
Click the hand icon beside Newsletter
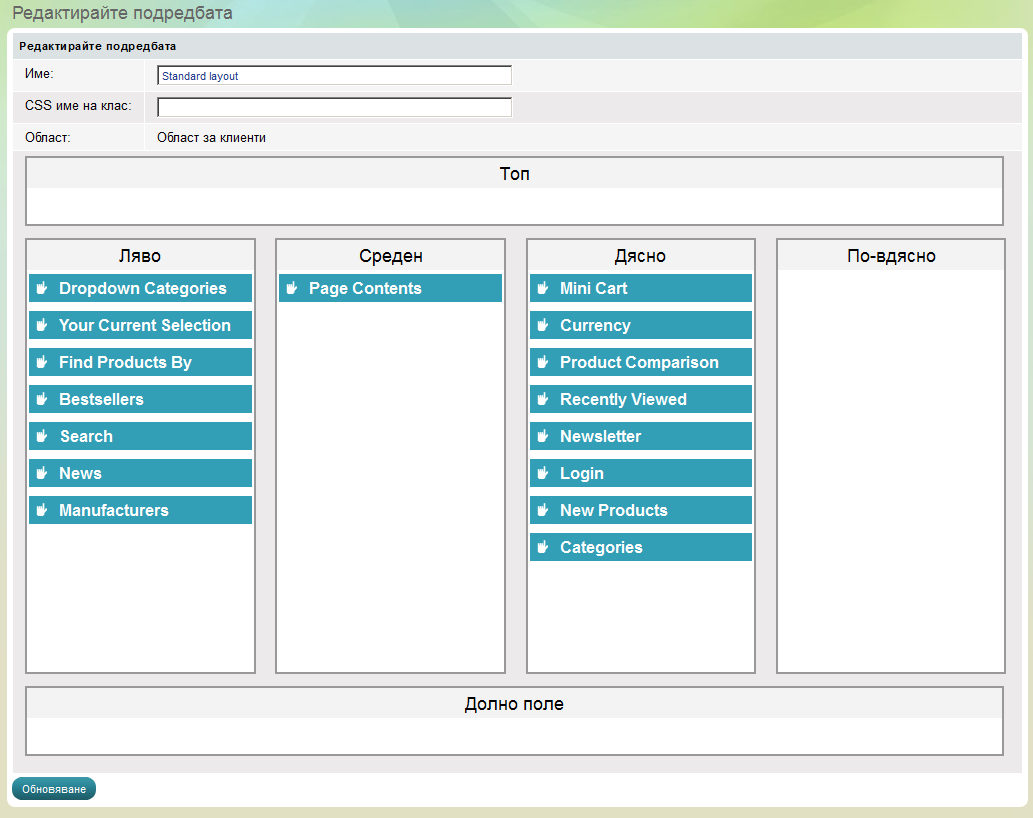(x=543, y=436)
